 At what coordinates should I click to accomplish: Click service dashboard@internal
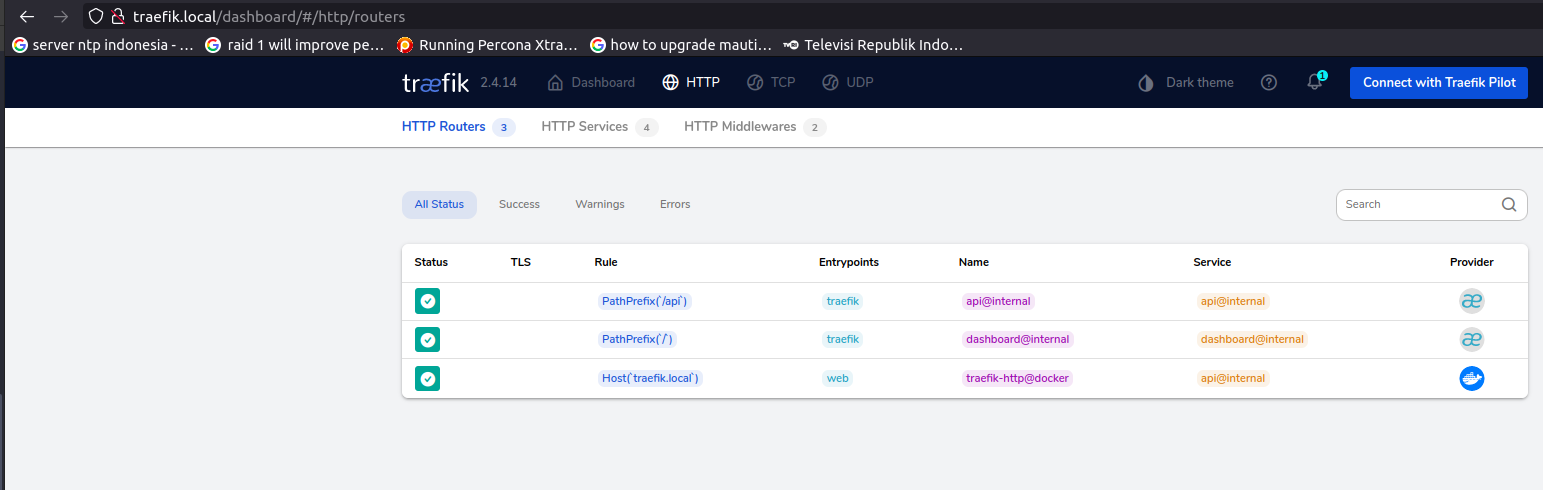[1252, 340]
